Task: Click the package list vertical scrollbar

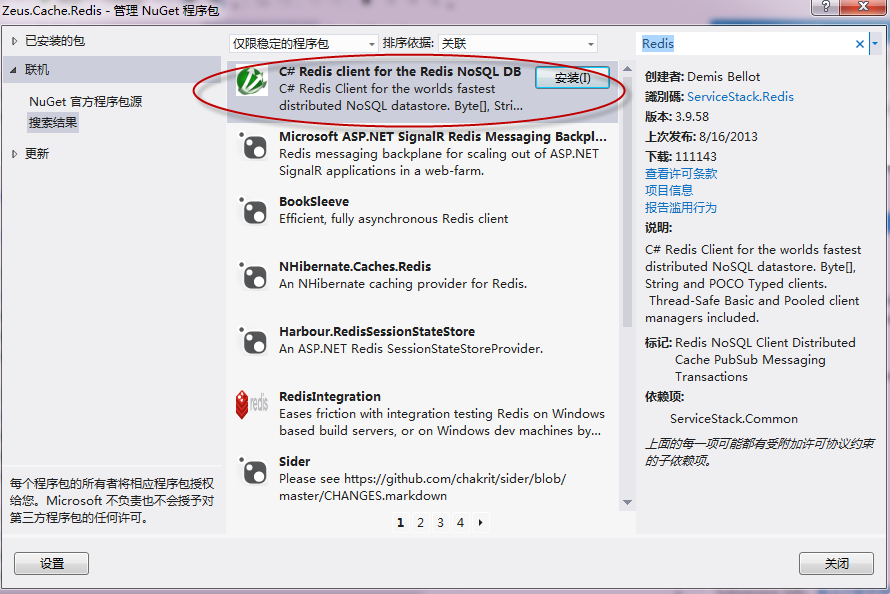Action: coord(627,200)
